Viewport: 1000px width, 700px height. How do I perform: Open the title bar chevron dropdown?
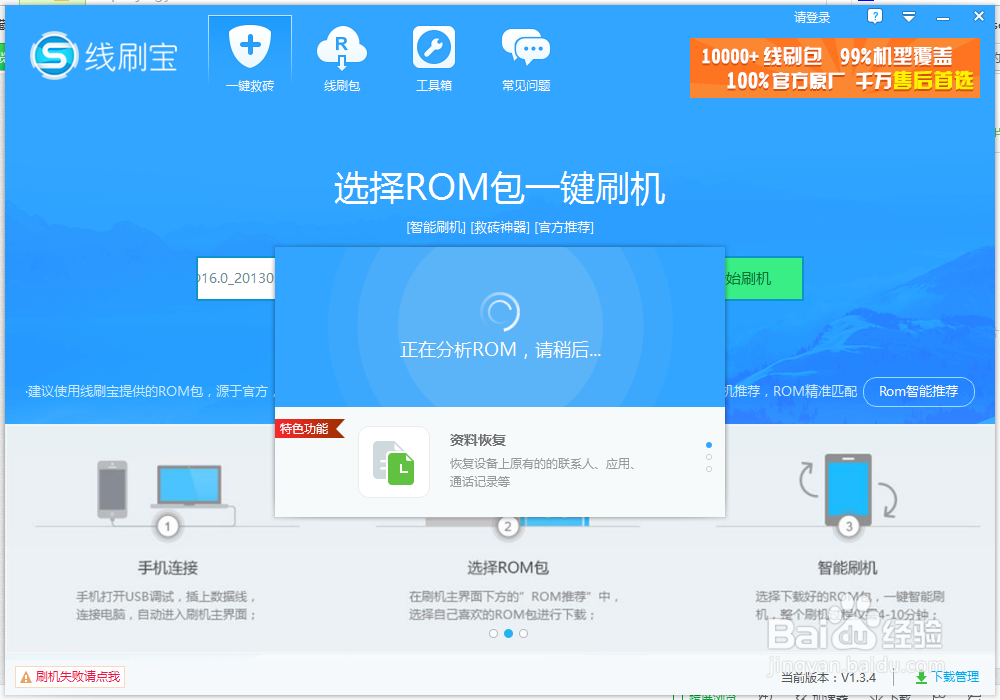pos(908,16)
